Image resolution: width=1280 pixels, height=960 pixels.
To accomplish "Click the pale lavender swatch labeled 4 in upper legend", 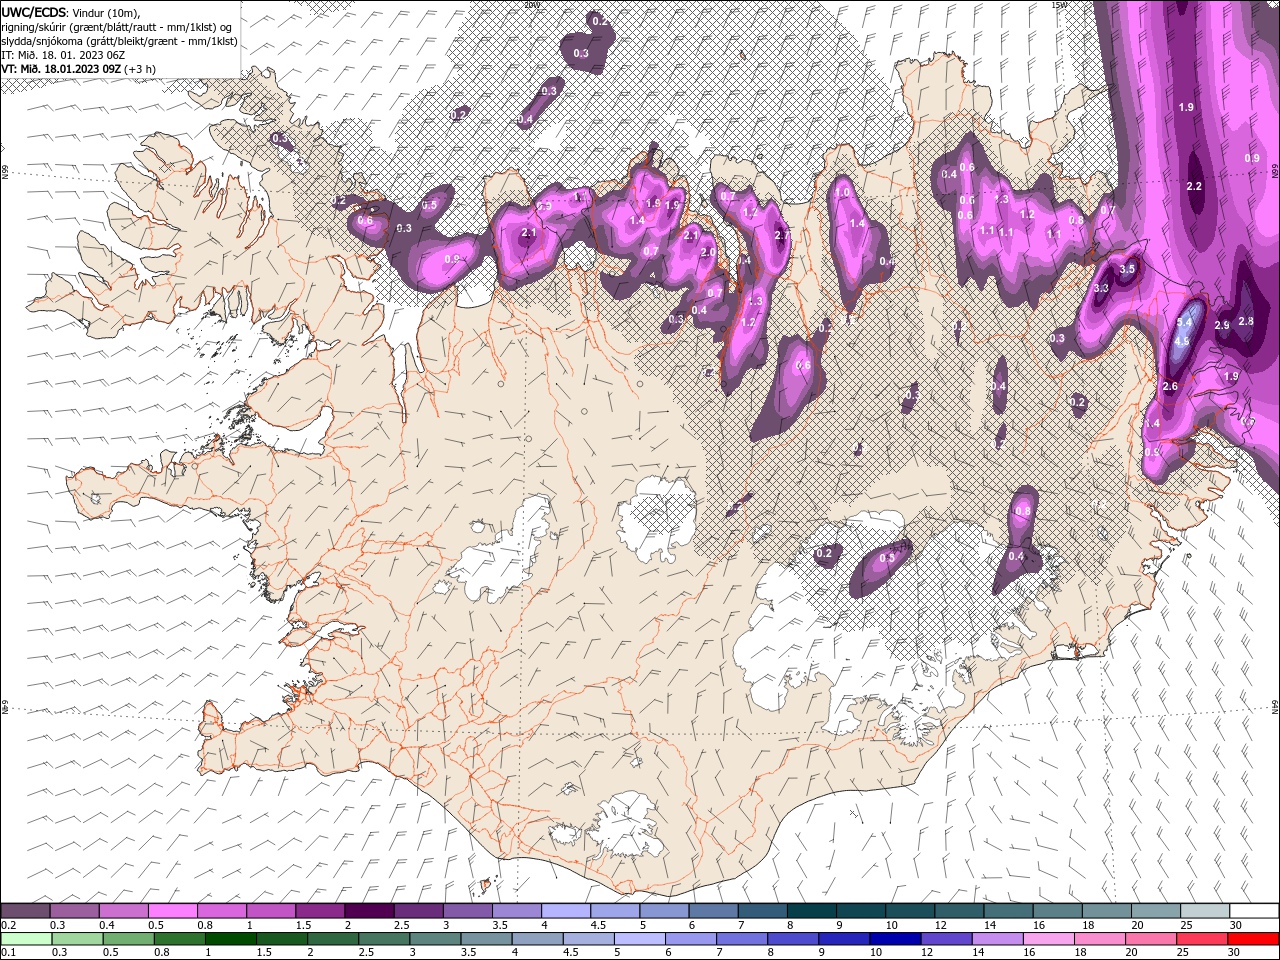I will [565, 910].
